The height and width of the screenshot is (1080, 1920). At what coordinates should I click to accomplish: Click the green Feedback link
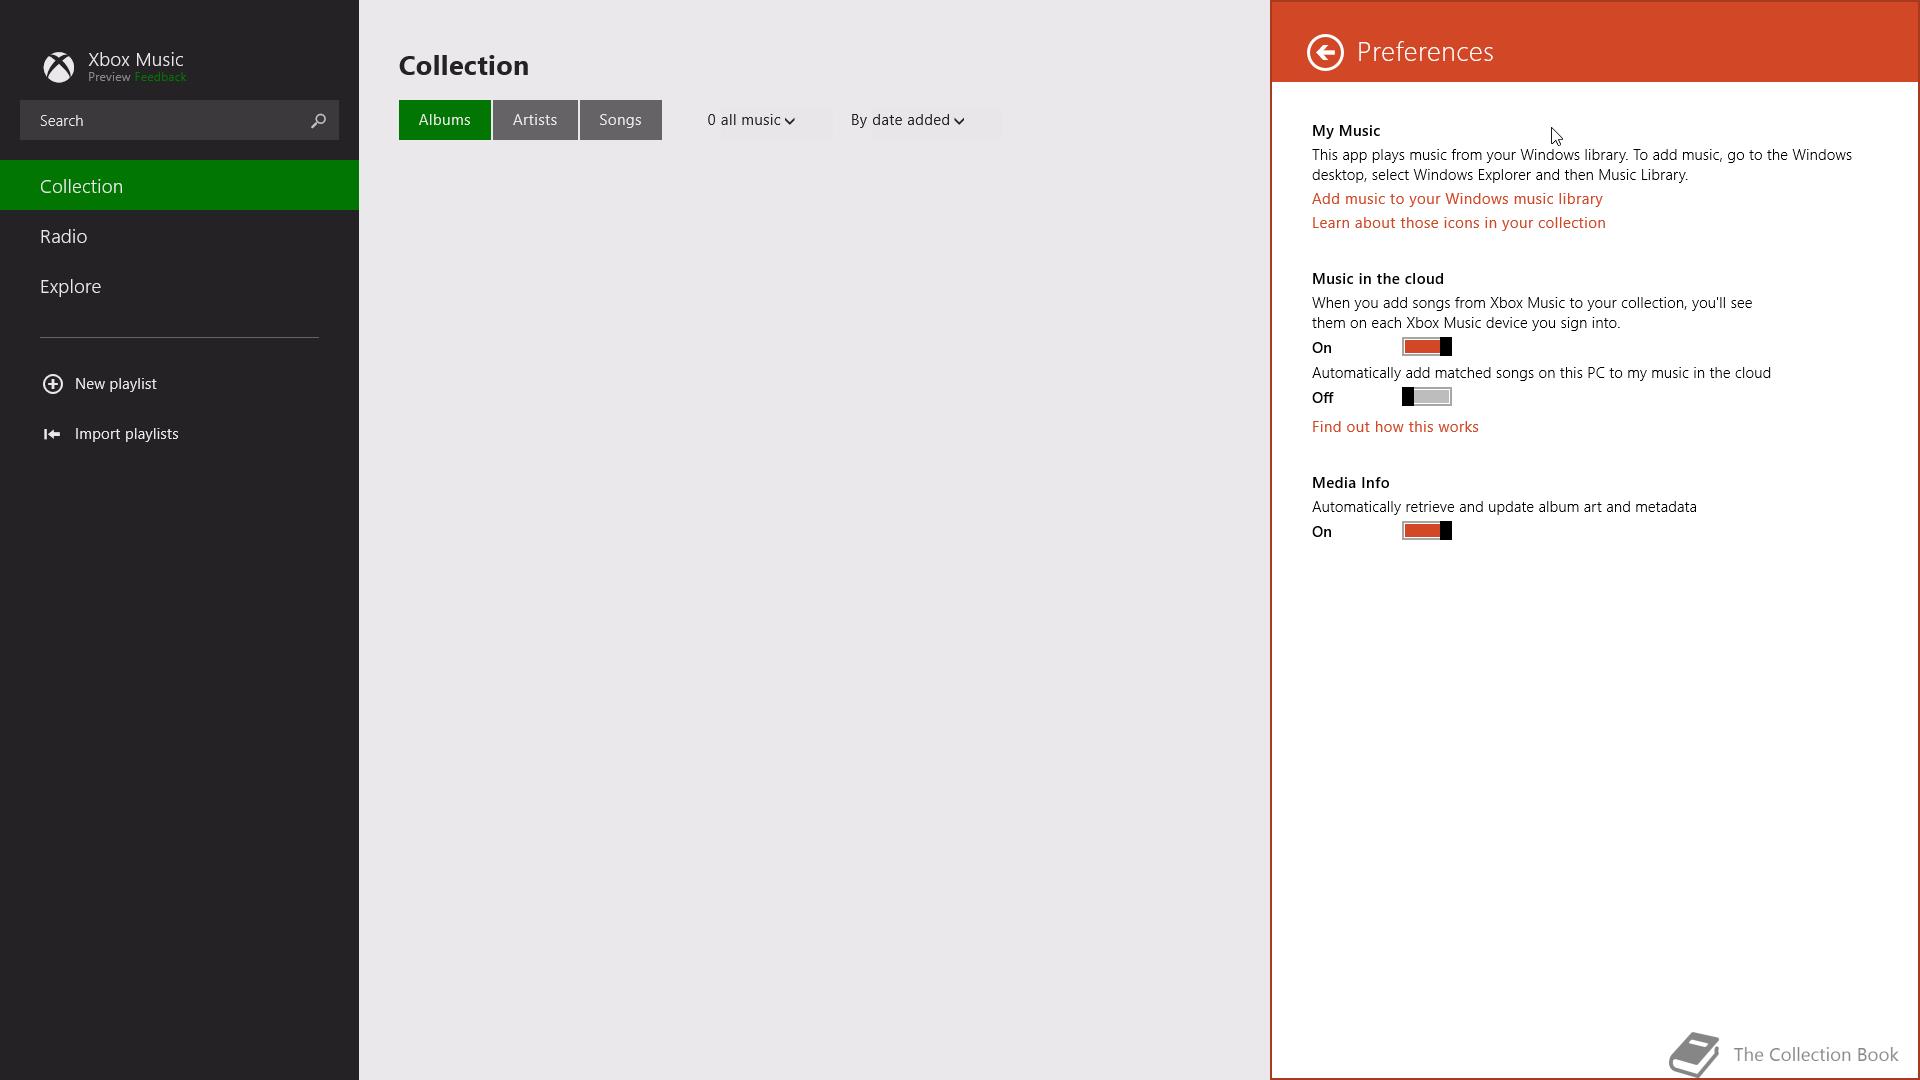160,77
